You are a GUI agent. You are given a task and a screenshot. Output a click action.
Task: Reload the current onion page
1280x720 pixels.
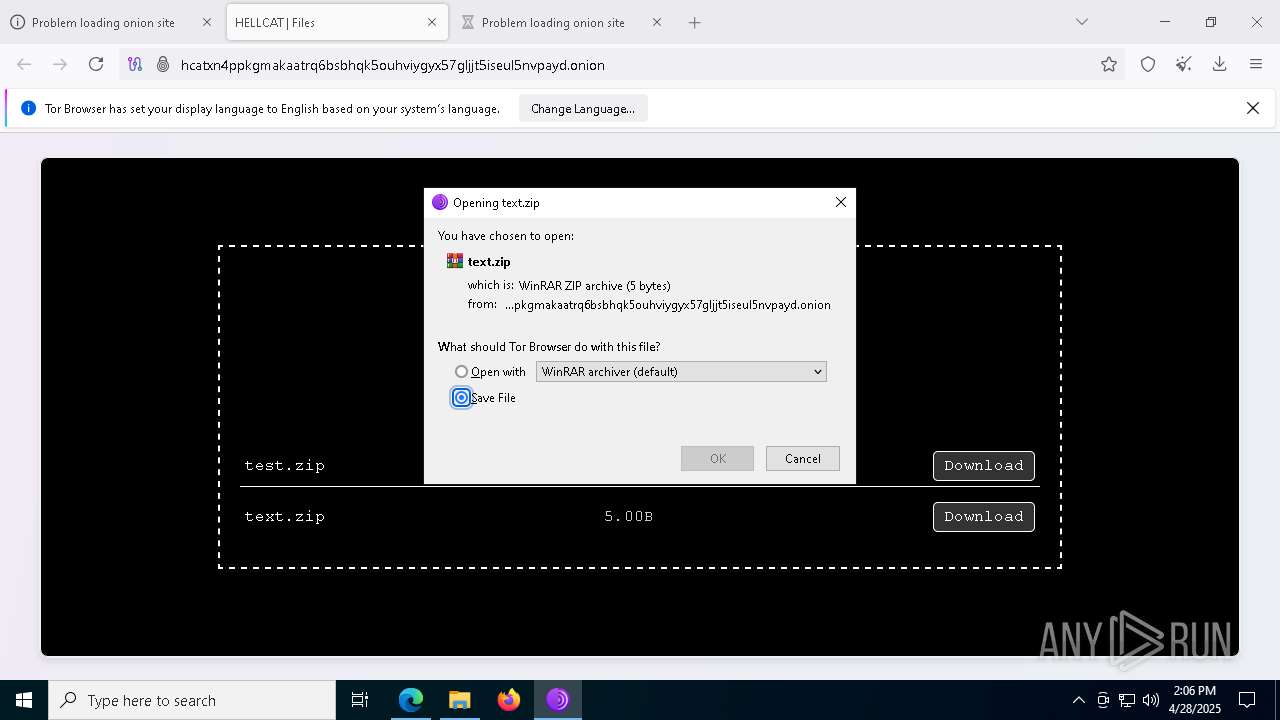(96, 65)
